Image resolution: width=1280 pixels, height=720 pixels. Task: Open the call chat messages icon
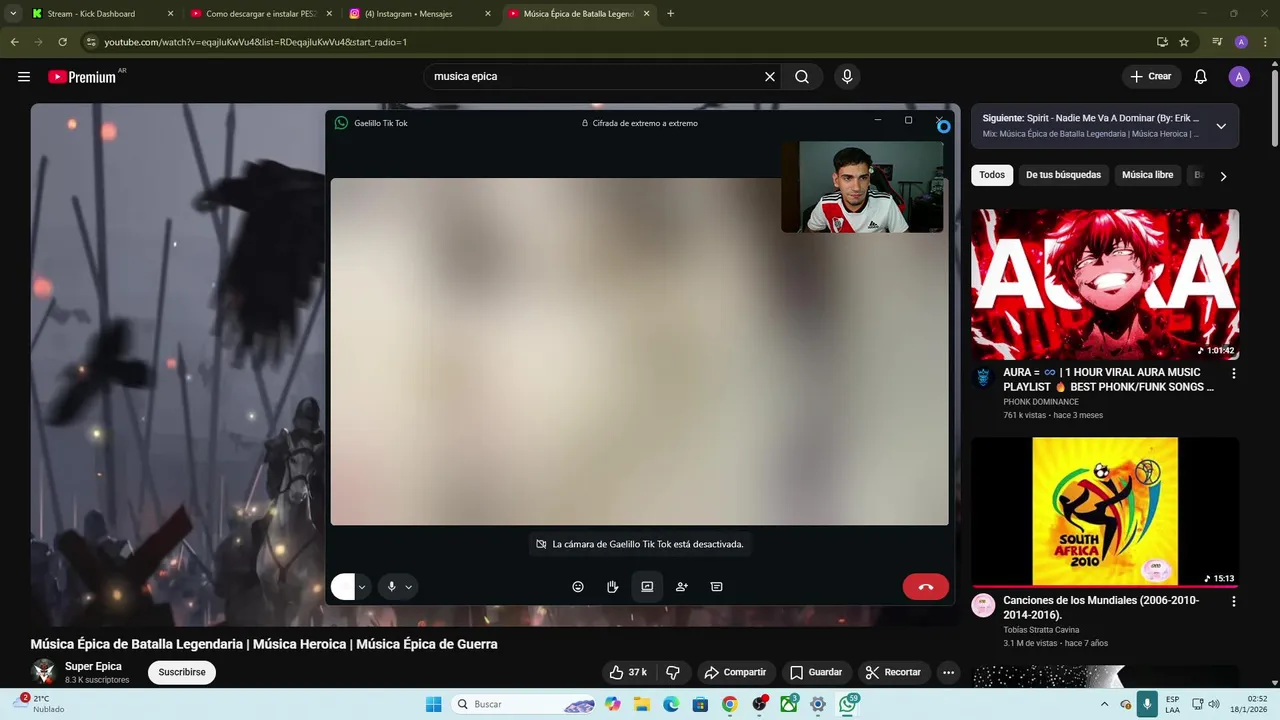(x=717, y=587)
